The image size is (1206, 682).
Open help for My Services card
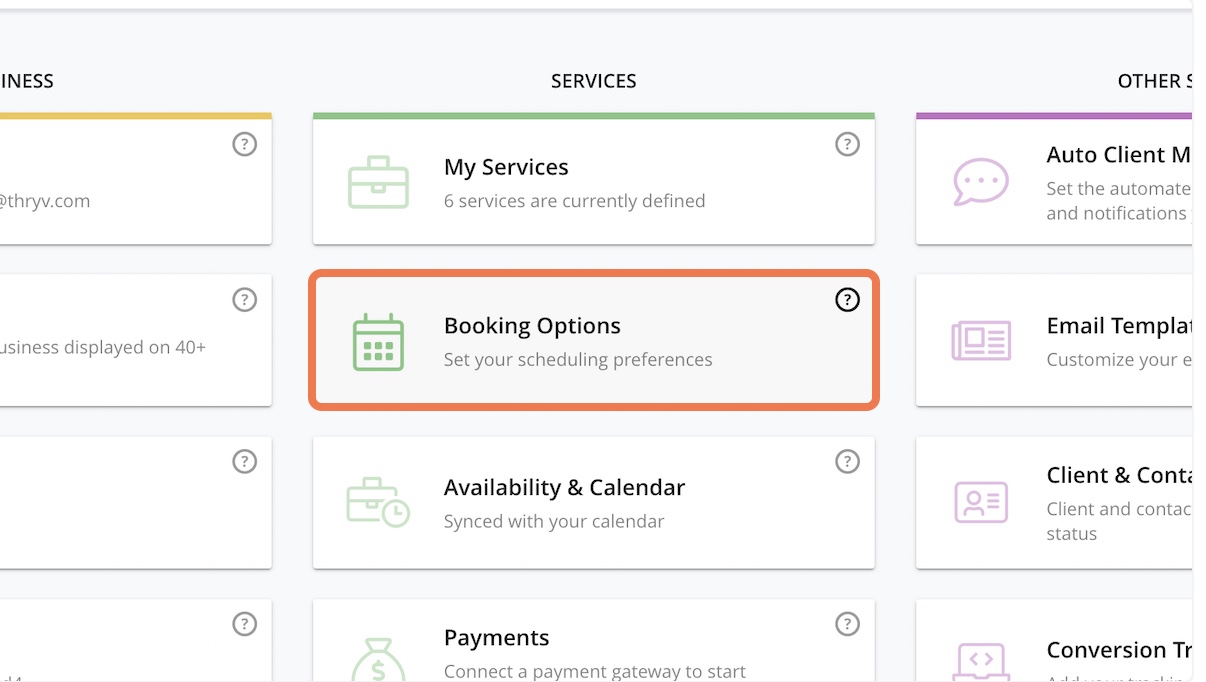point(847,144)
